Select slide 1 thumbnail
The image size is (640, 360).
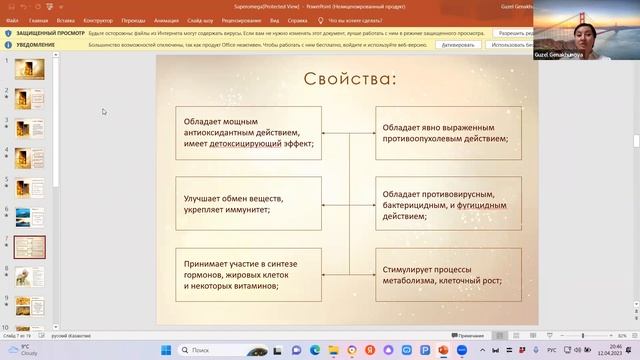(29, 69)
